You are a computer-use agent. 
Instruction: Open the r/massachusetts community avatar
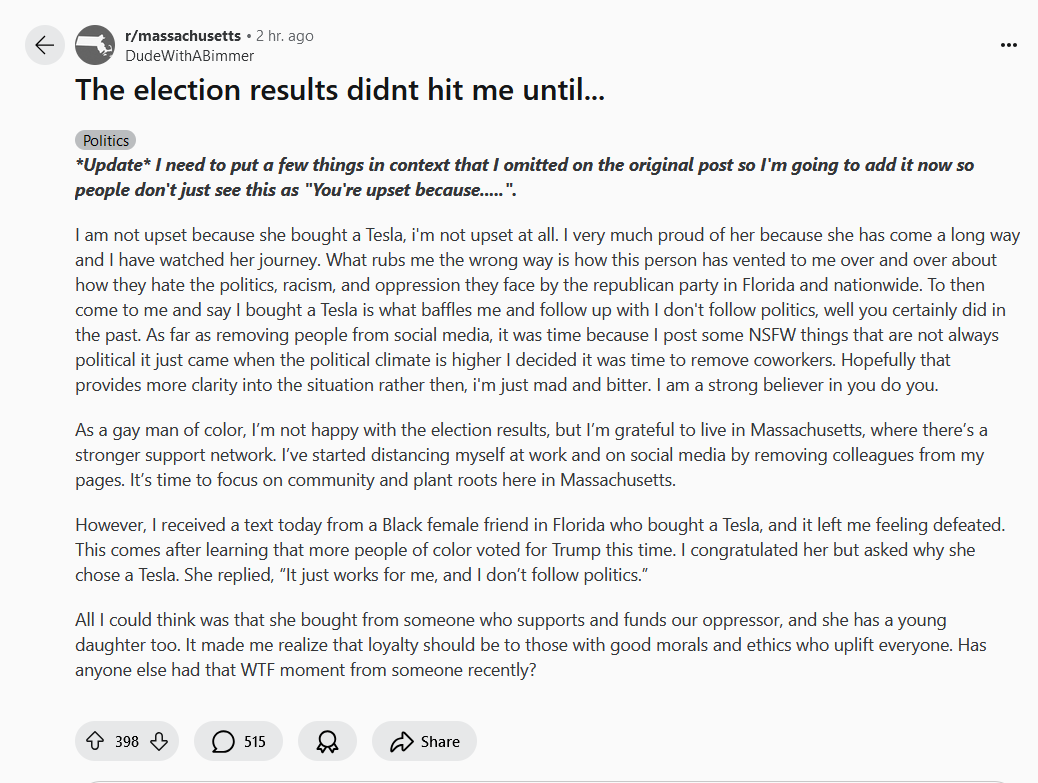pyautogui.click(x=94, y=45)
